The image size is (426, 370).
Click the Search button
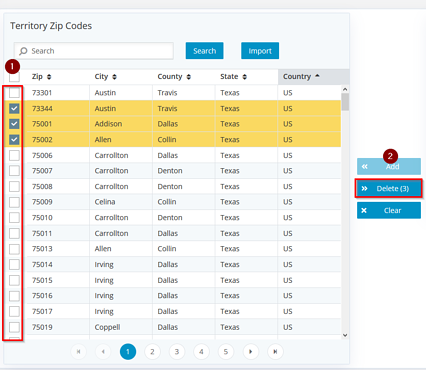coord(204,51)
